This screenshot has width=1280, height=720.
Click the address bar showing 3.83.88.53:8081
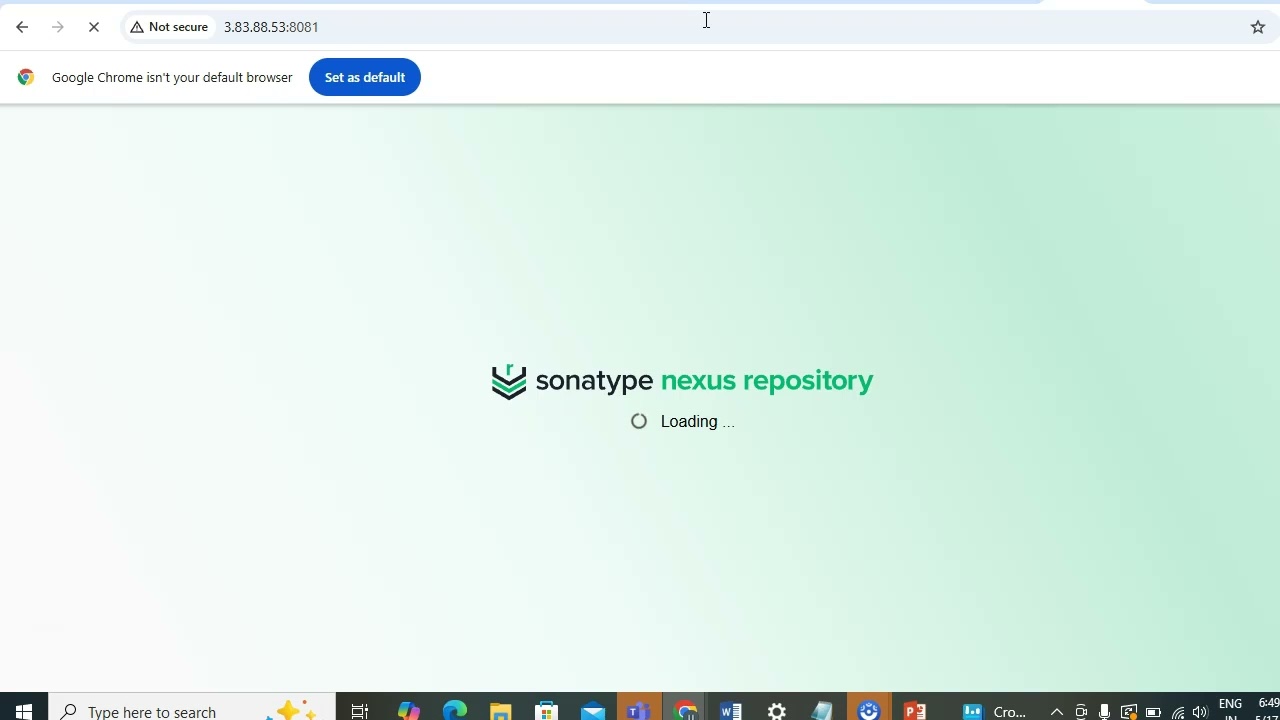pyautogui.click(x=700, y=27)
